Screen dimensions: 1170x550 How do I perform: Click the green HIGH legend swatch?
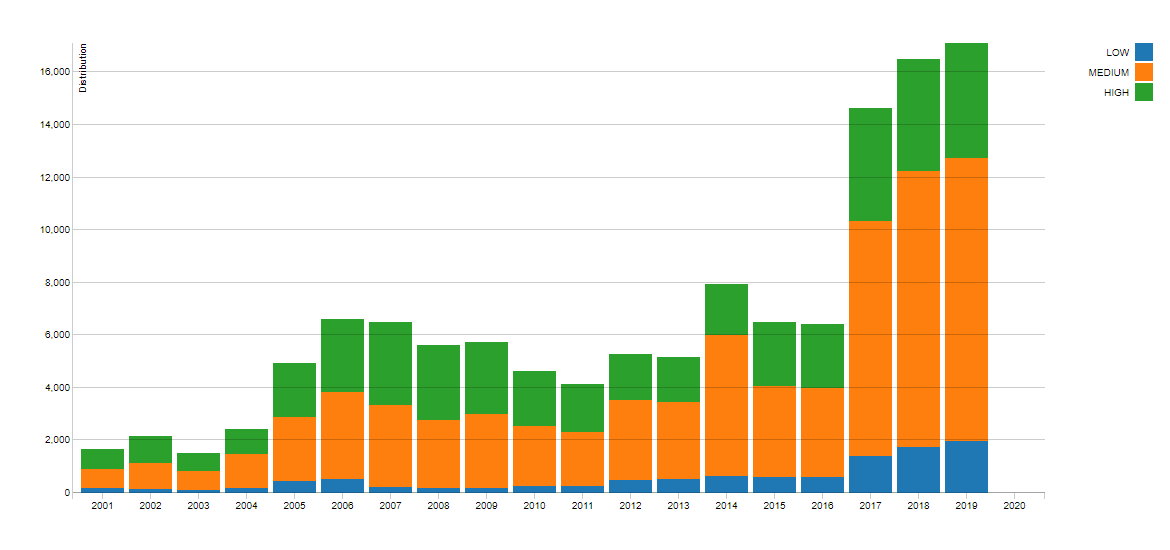1144,92
